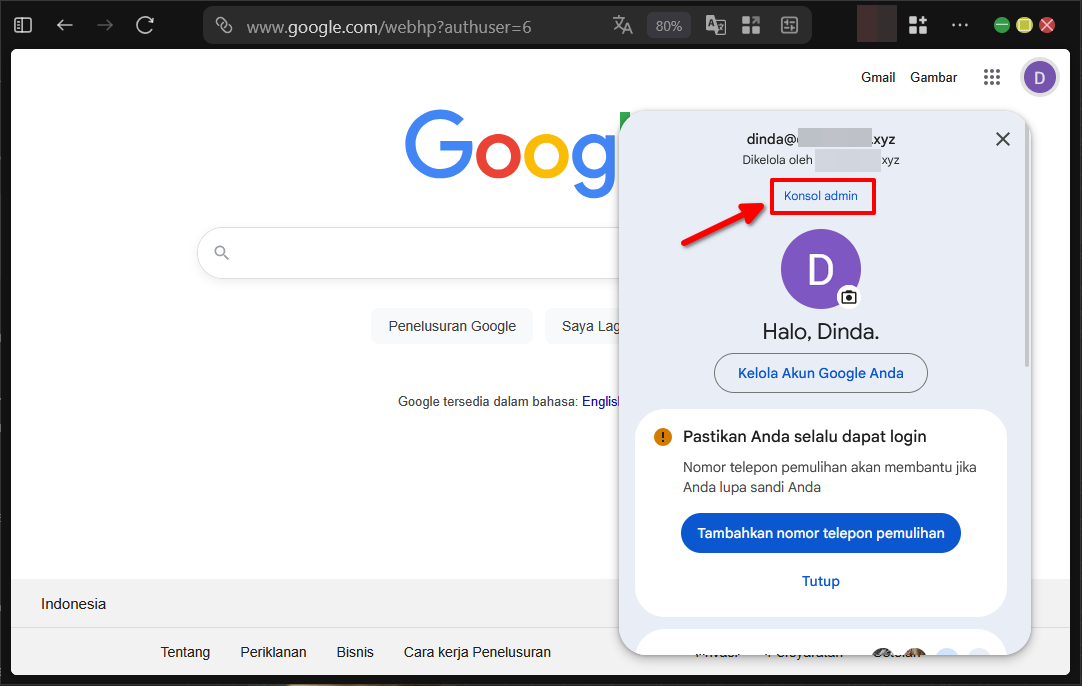Toggle the browser sidebar panel icon
Viewport: 1082px width, 686px height.
(x=22, y=24)
